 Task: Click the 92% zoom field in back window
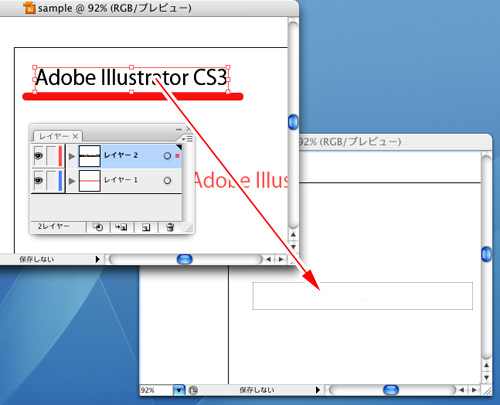156,390
